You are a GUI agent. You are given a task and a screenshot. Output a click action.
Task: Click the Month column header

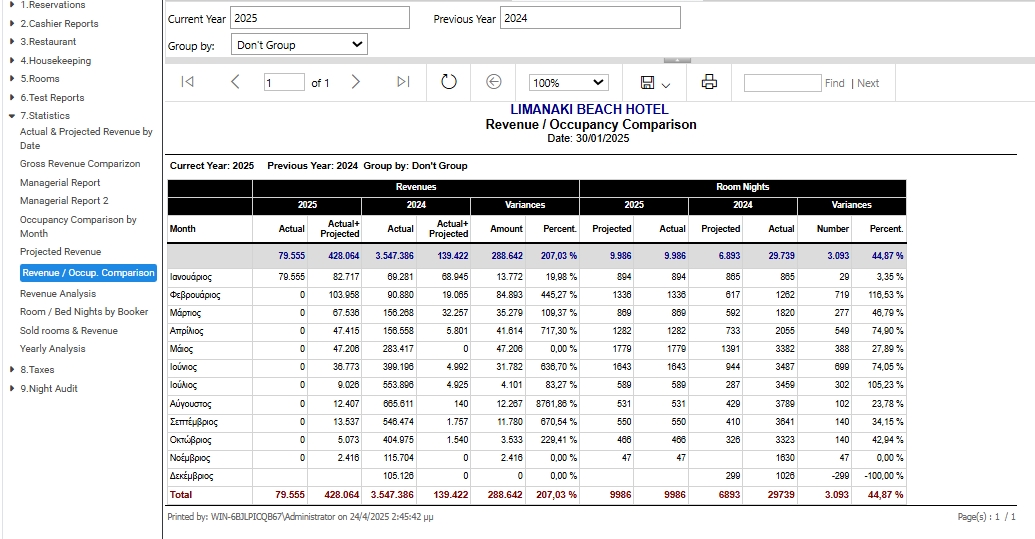click(x=182, y=228)
